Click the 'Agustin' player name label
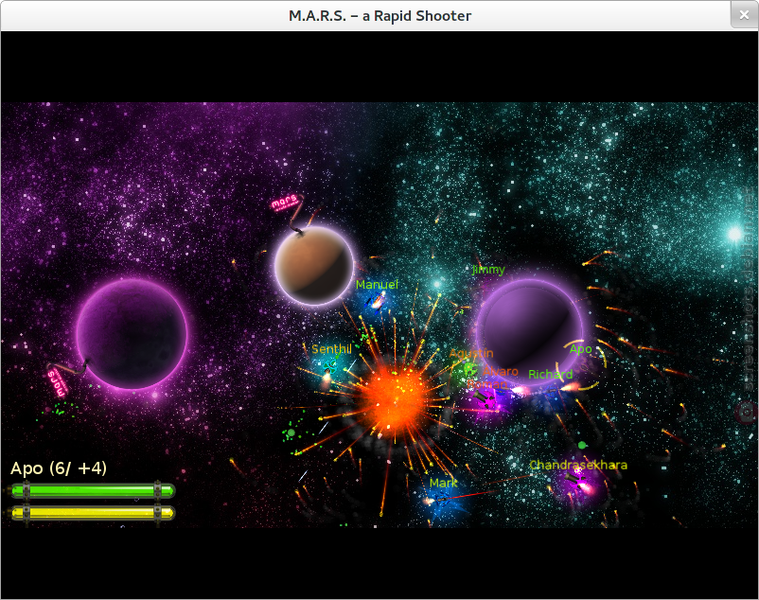 click(x=471, y=353)
